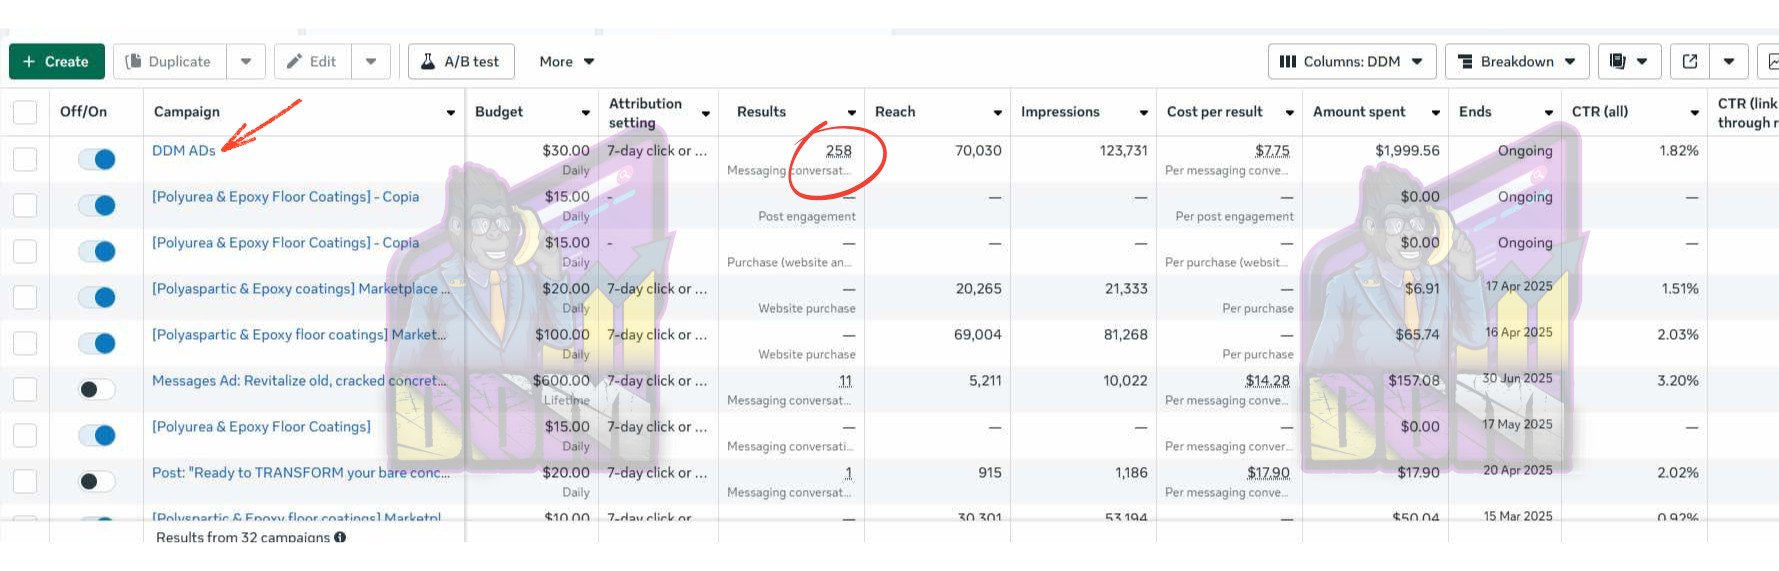Open the Post: "Ready to TRANSFORM" campaign
Viewport: 1779px width, 571px height.
tap(300, 473)
